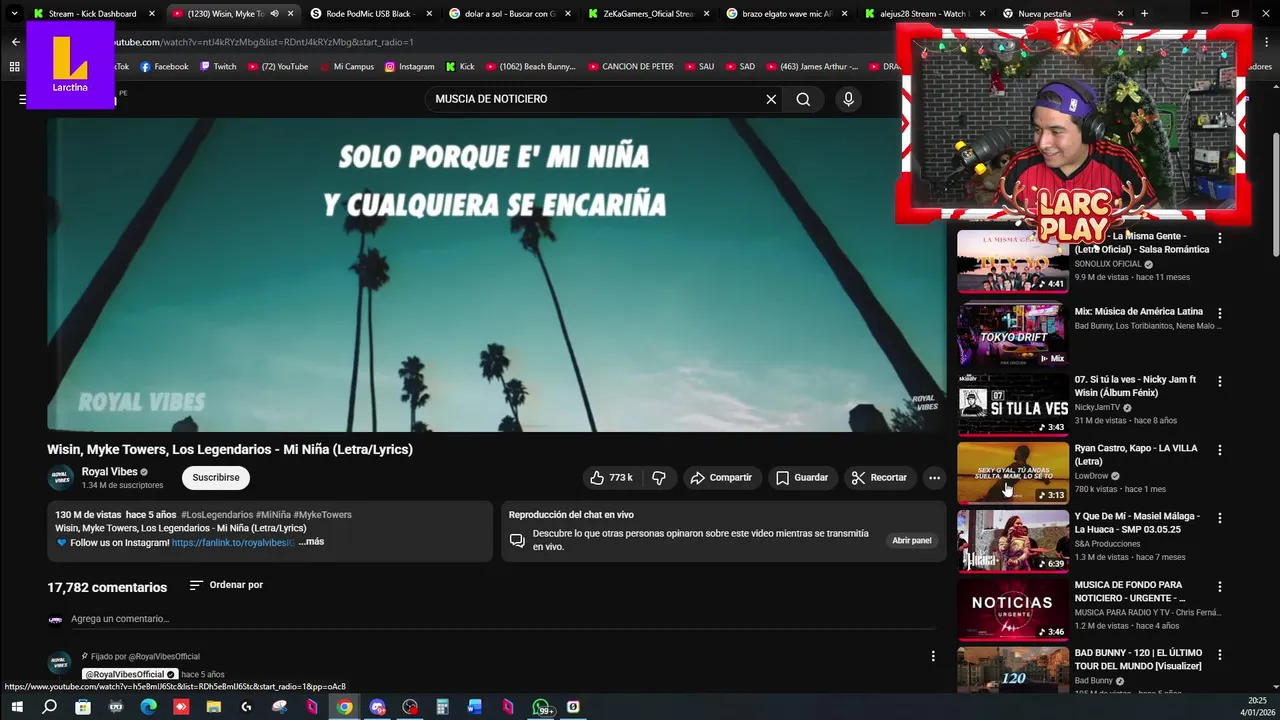This screenshot has width=1280, height=720.
Task: Switch to the Rode PodMic USB Black tab
Action: tap(371, 14)
